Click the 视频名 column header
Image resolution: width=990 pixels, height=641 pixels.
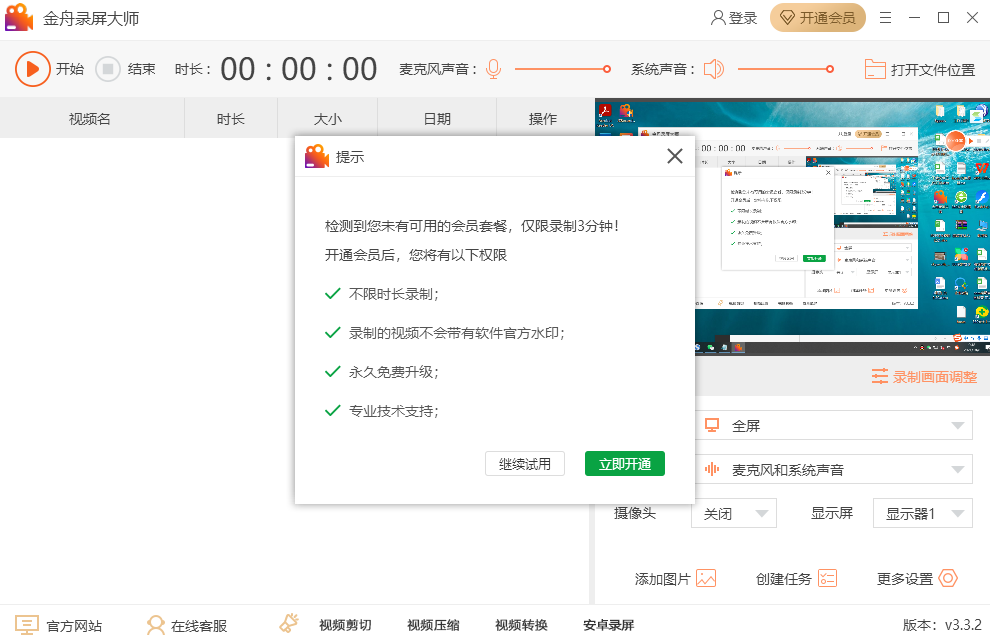coord(90,119)
